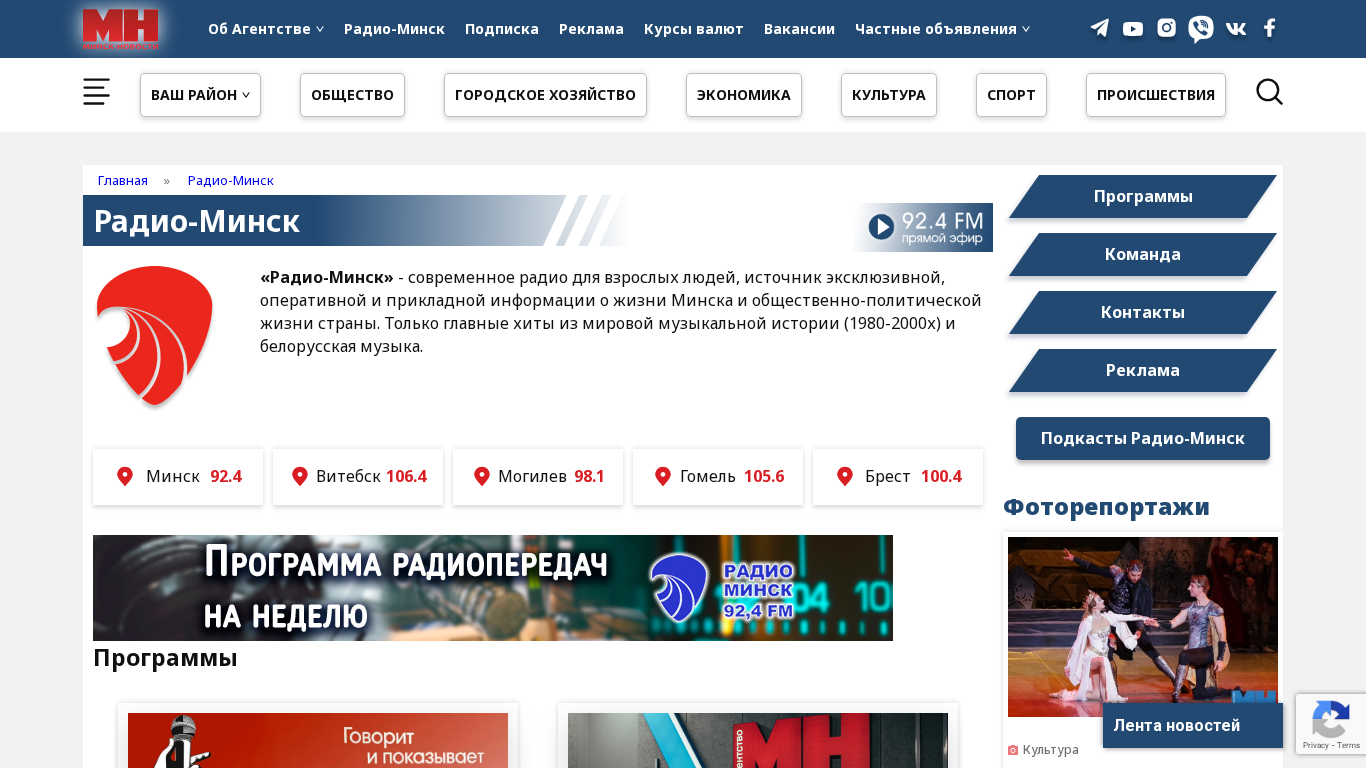
Task: Open Подкасты Радио-Минск
Action: [1143, 438]
